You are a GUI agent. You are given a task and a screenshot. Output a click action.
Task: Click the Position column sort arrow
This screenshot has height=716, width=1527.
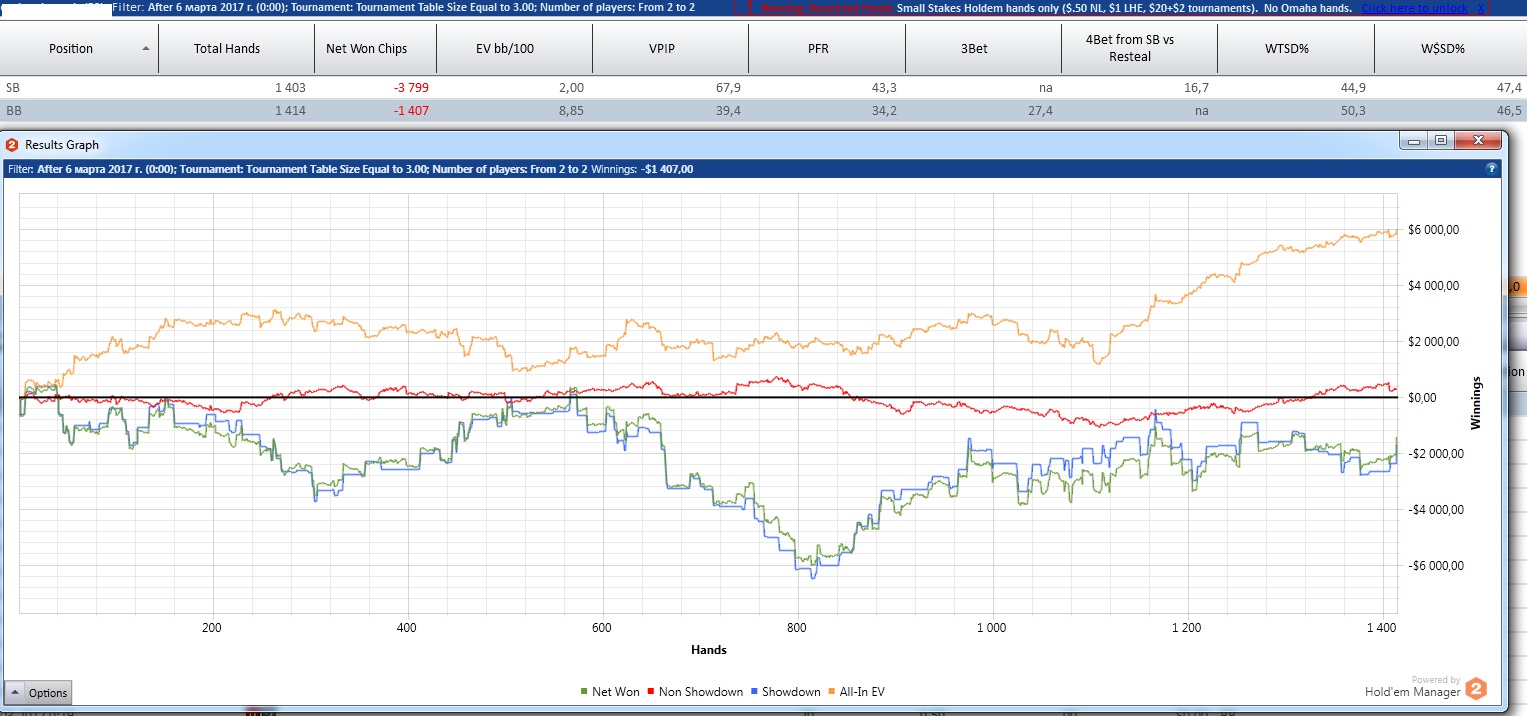pos(146,48)
